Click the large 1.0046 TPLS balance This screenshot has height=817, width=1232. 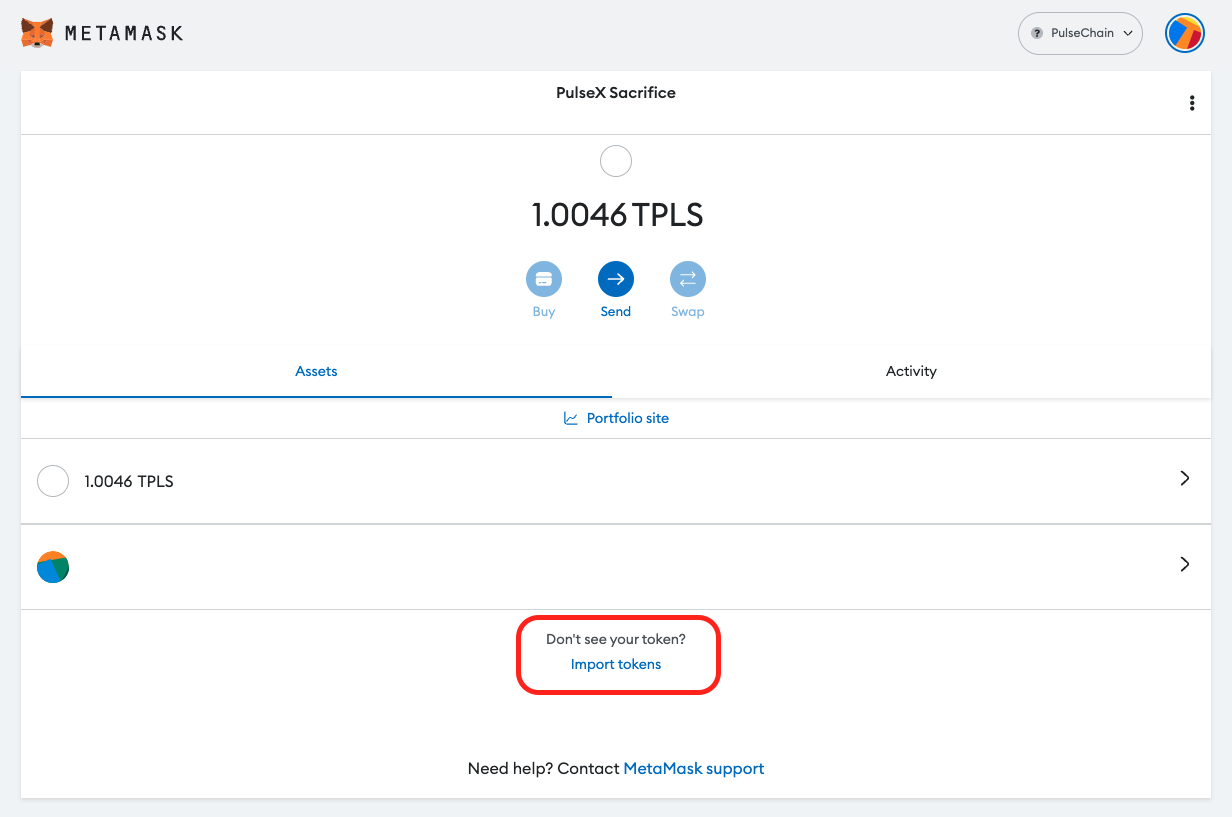point(617,215)
